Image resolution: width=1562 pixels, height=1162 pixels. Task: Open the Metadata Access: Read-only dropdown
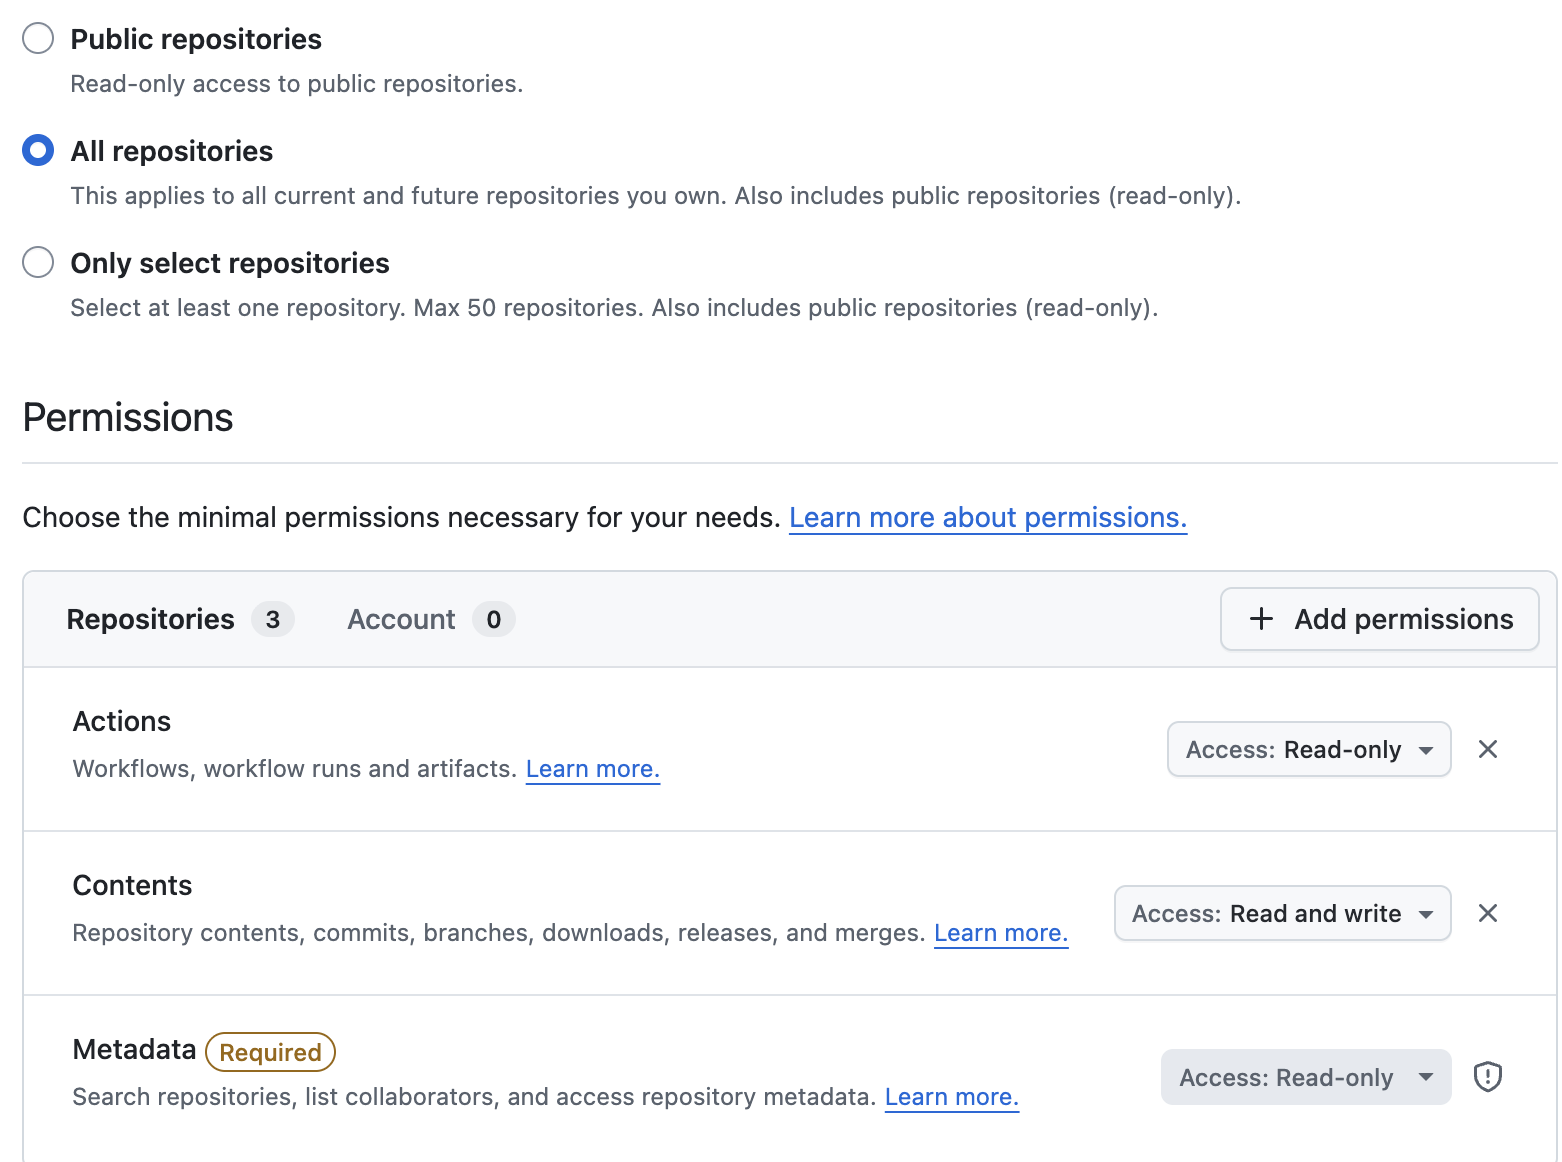tap(1305, 1077)
